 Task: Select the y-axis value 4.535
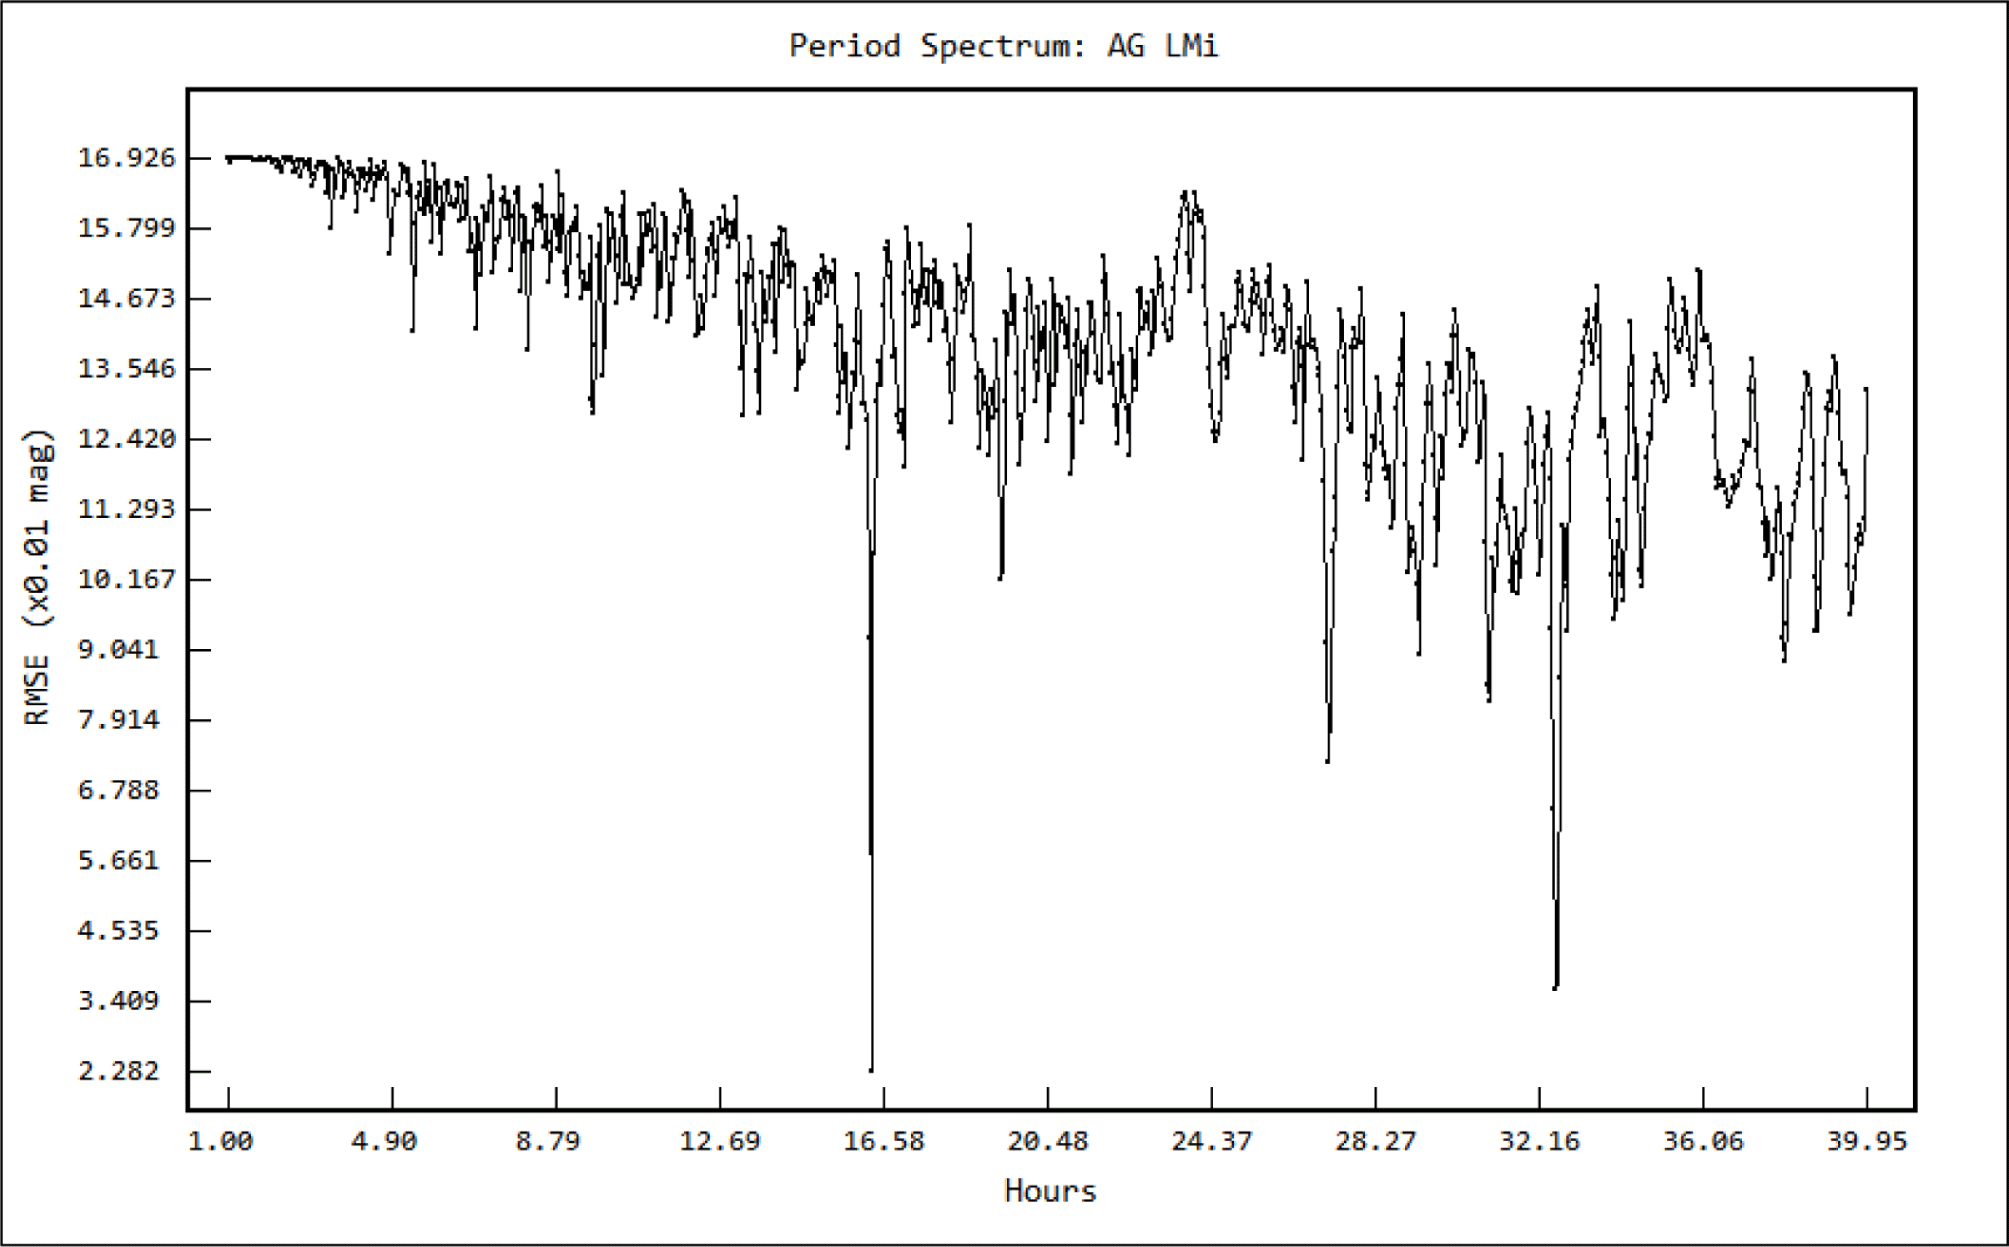119,930
